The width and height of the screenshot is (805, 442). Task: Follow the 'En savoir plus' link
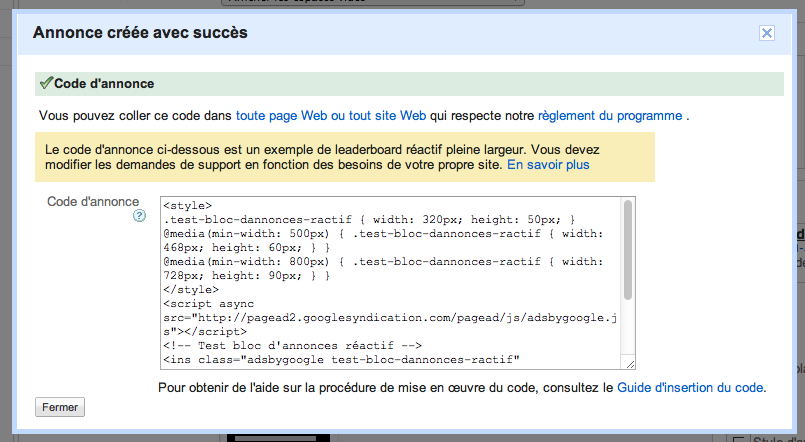tap(548, 164)
